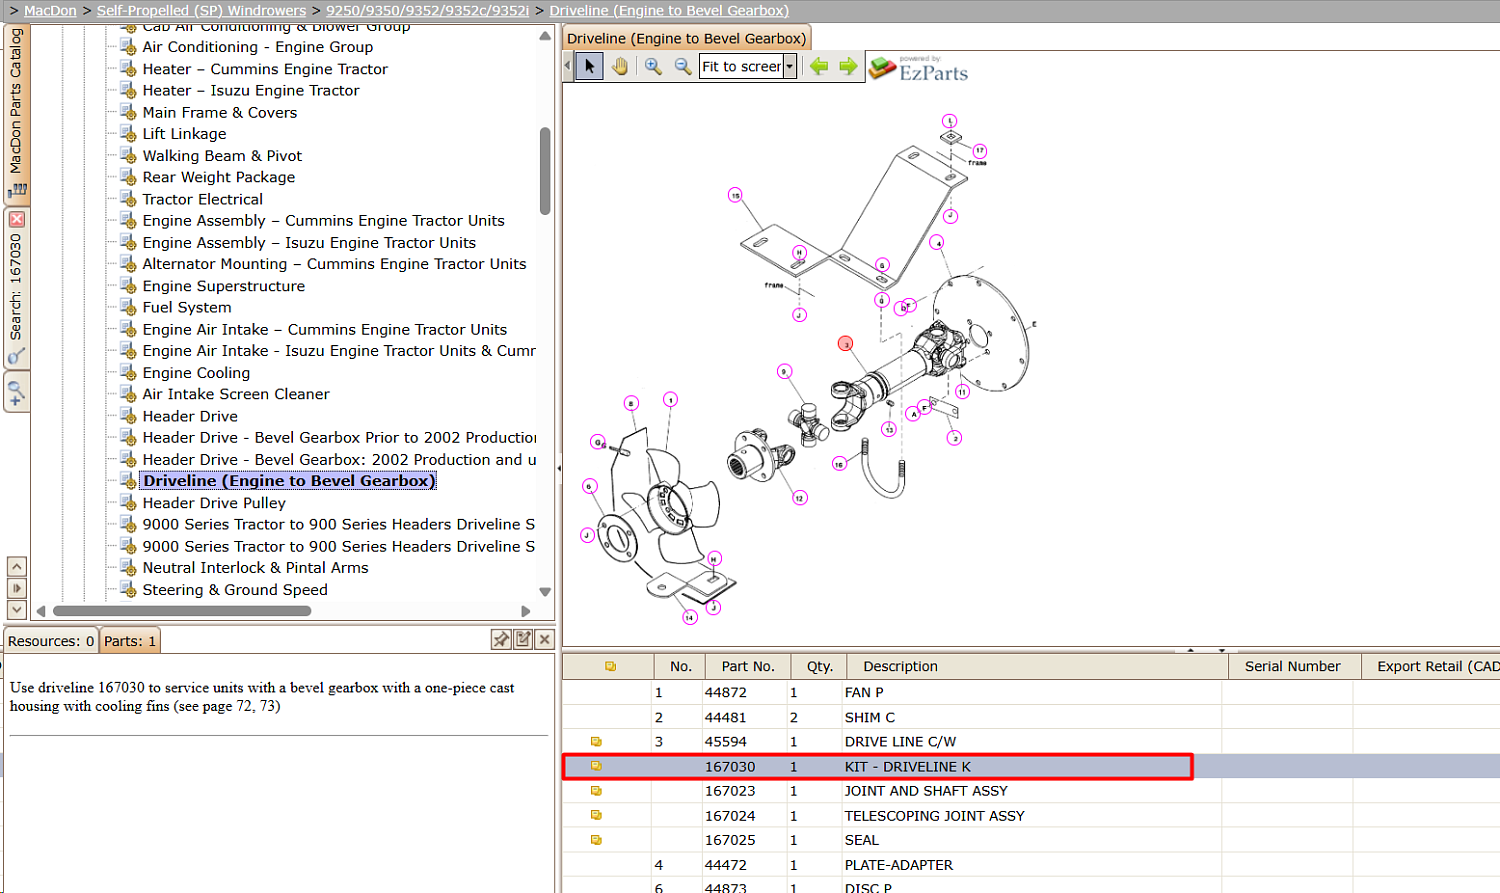Viewport: 1500px width, 893px height.
Task: Select the SHIM C part row
Action: [1031, 717]
